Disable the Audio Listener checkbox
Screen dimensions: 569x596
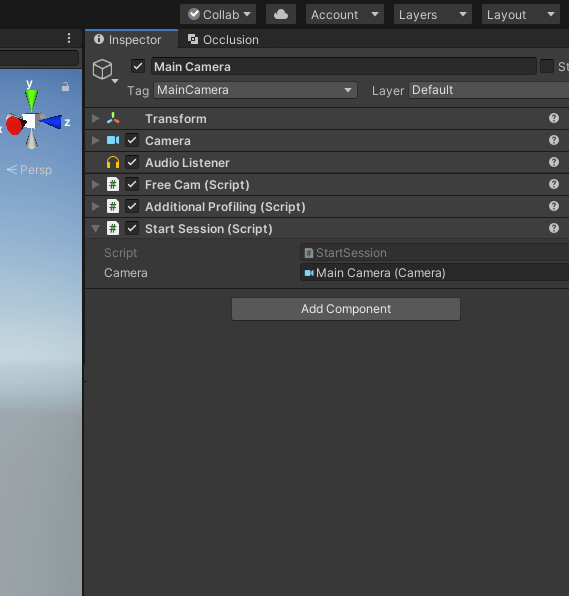tap(132, 163)
